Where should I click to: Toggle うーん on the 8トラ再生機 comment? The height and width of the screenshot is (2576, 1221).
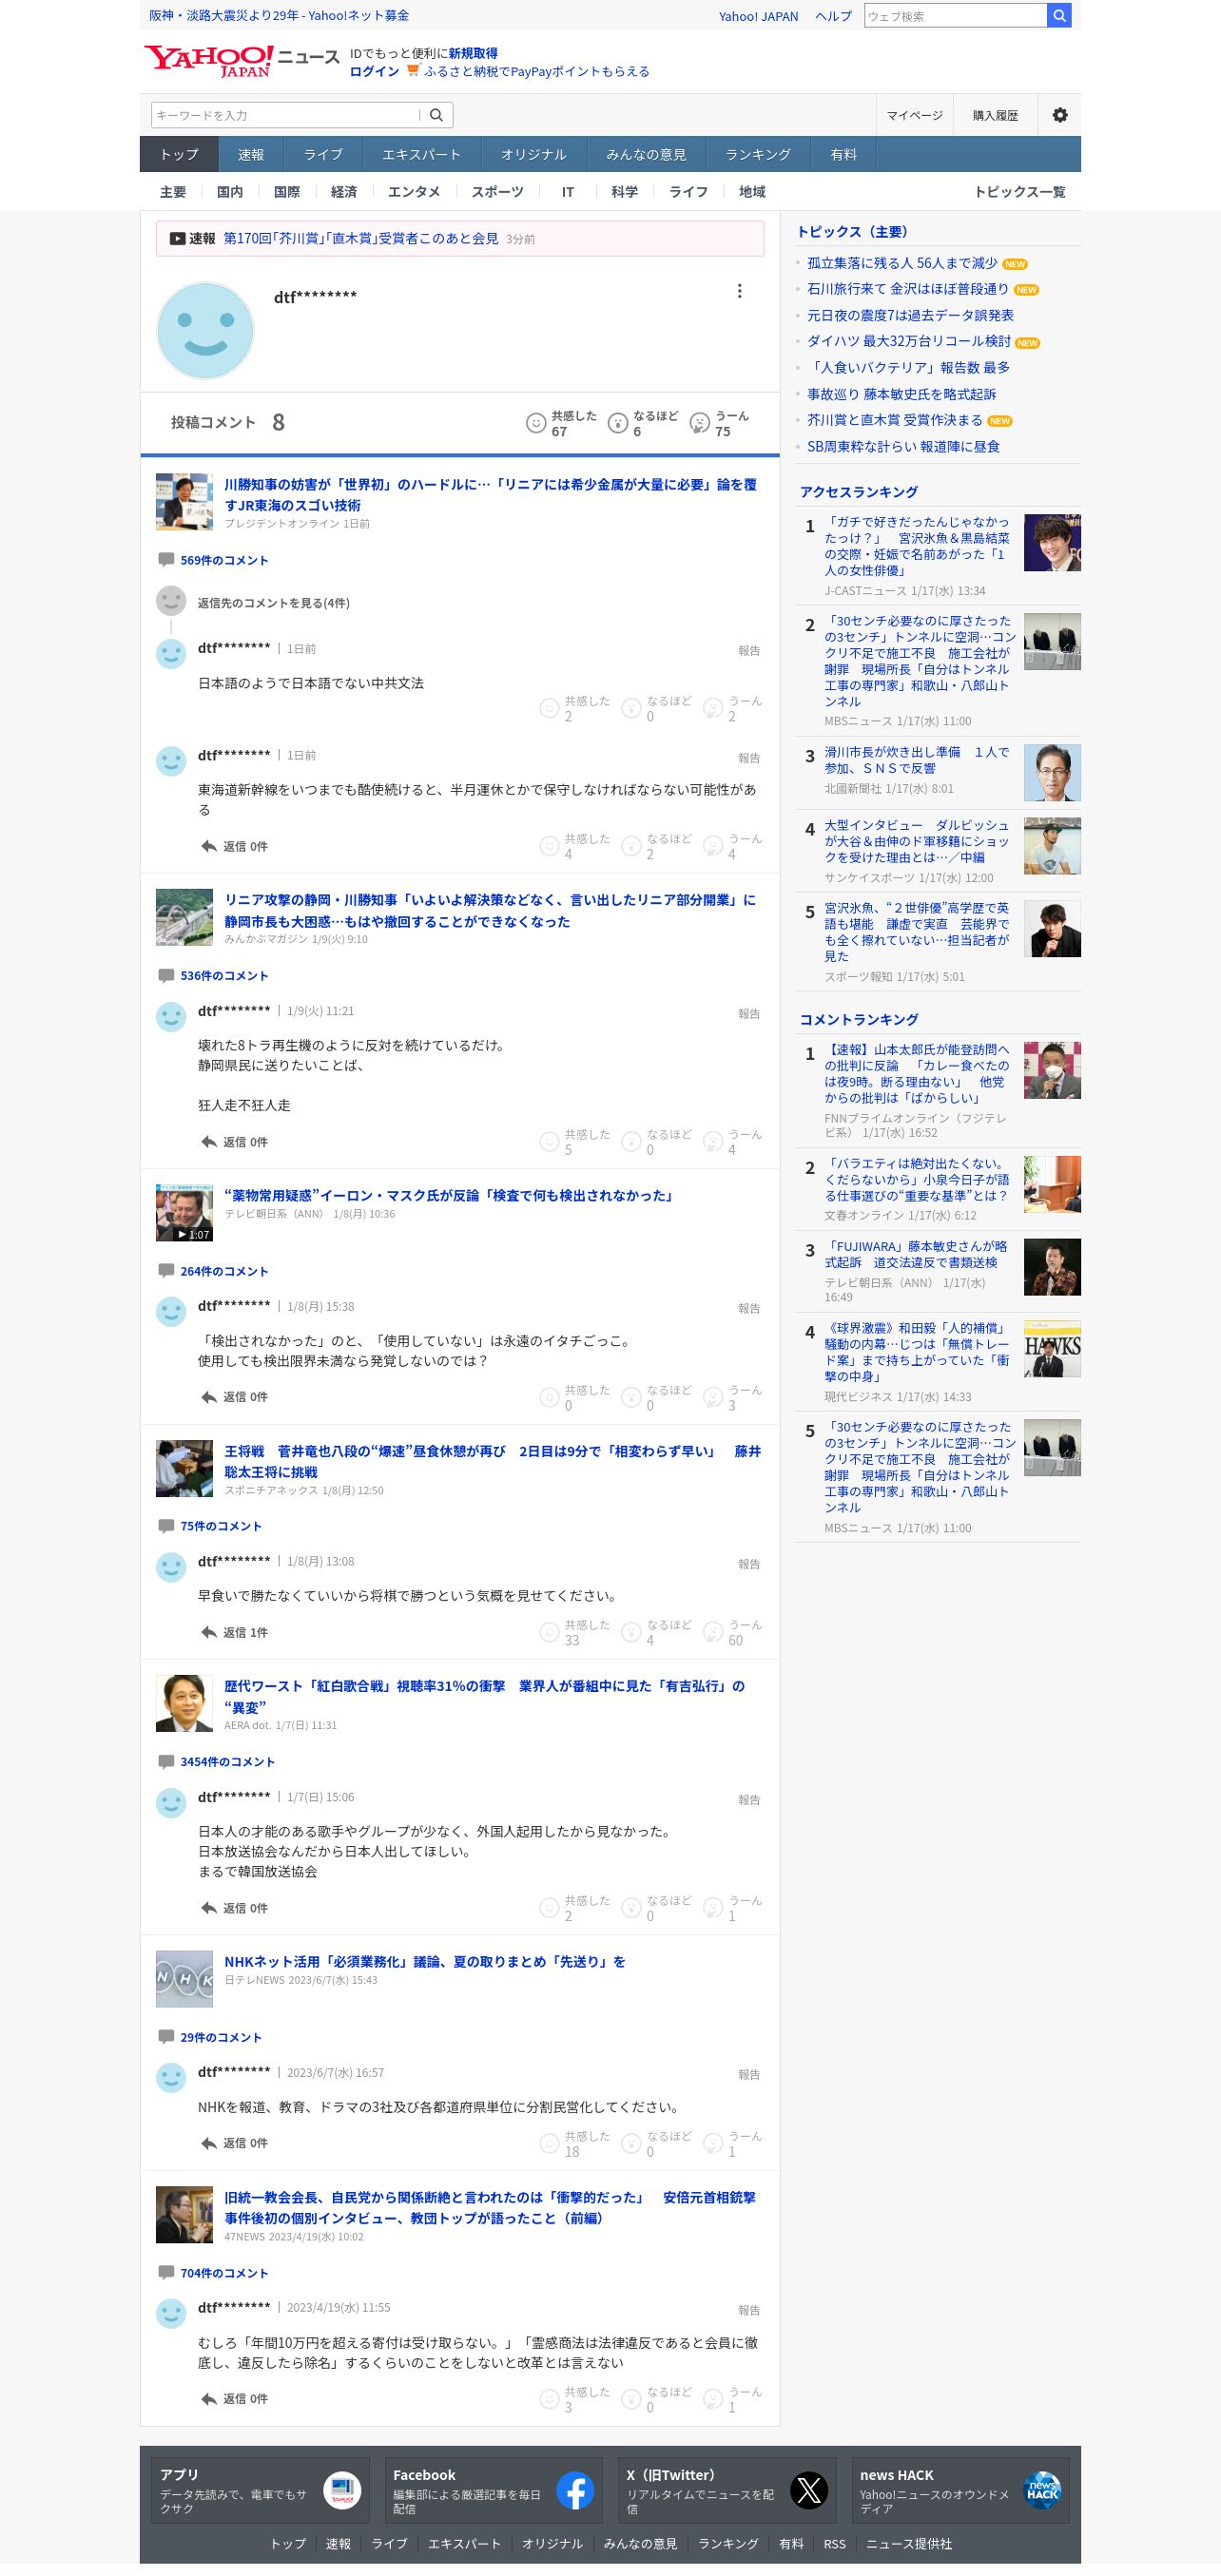pyautogui.click(x=733, y=1142)
